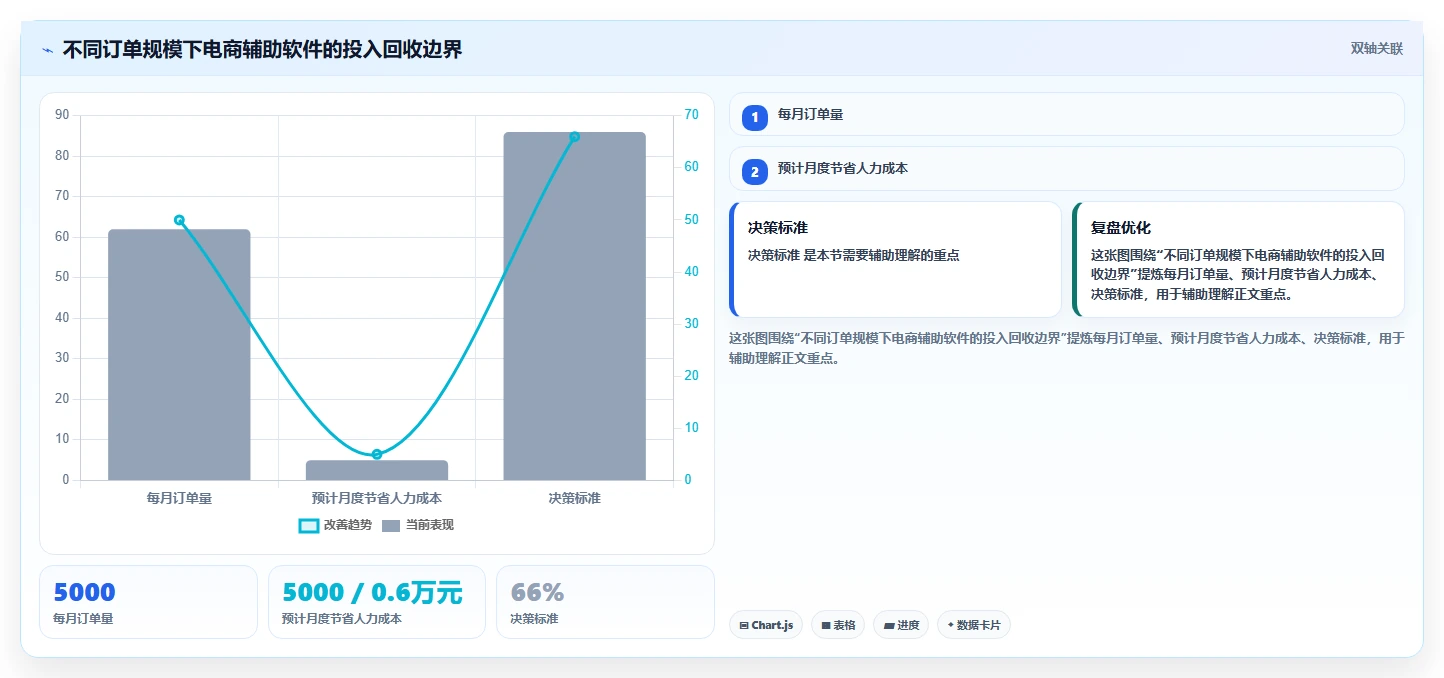The width and height of the screenshot is (1444, 678).
Task: Click the 66% 决策标准 stat card
Action: [605, 602]
